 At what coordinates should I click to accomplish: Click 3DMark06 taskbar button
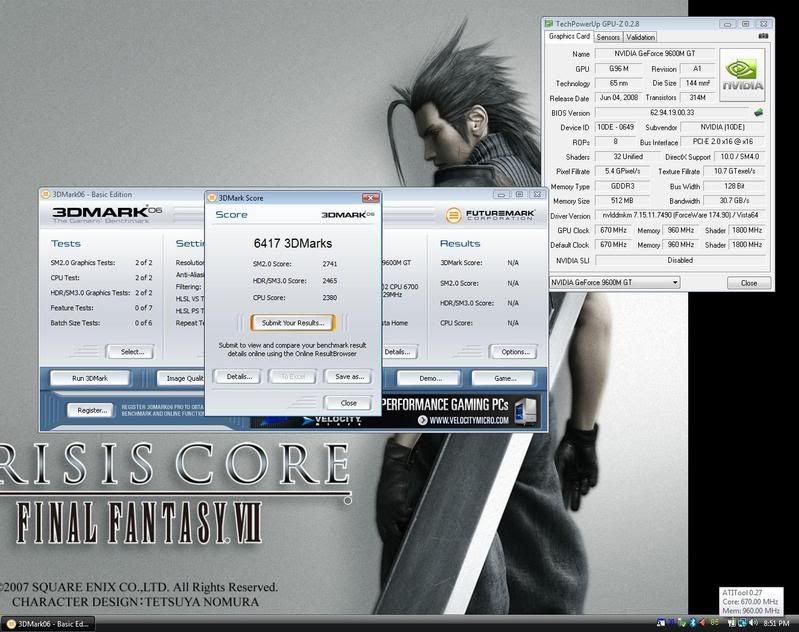coord(48,623)
